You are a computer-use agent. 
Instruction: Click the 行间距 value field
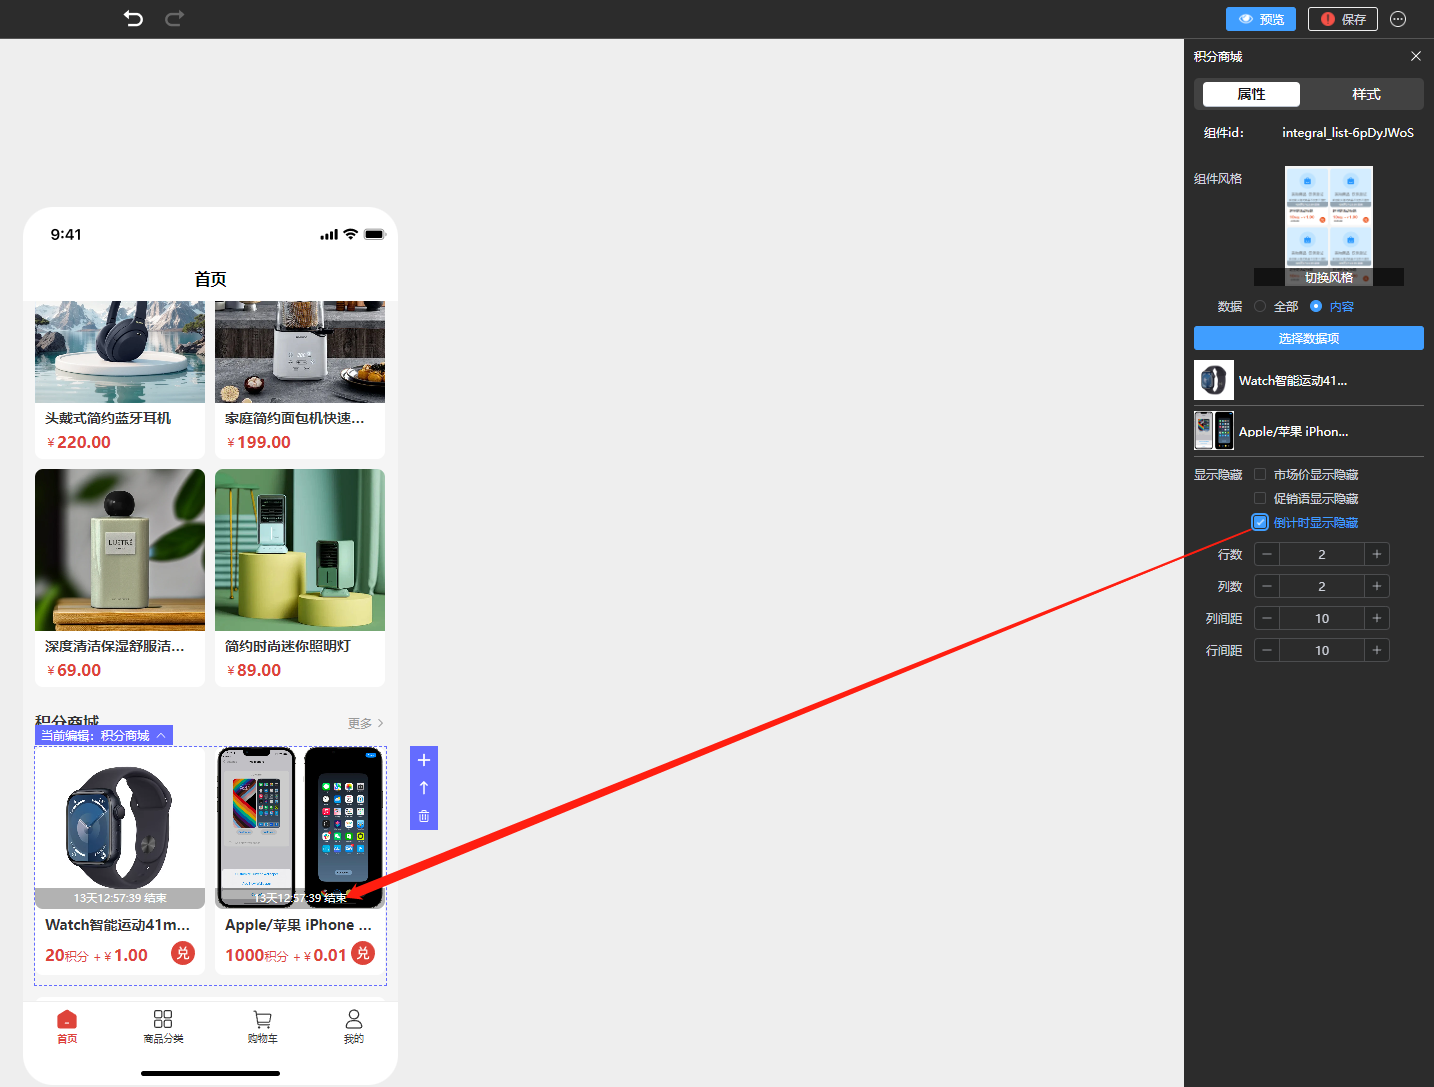(x=1322, y=650)
